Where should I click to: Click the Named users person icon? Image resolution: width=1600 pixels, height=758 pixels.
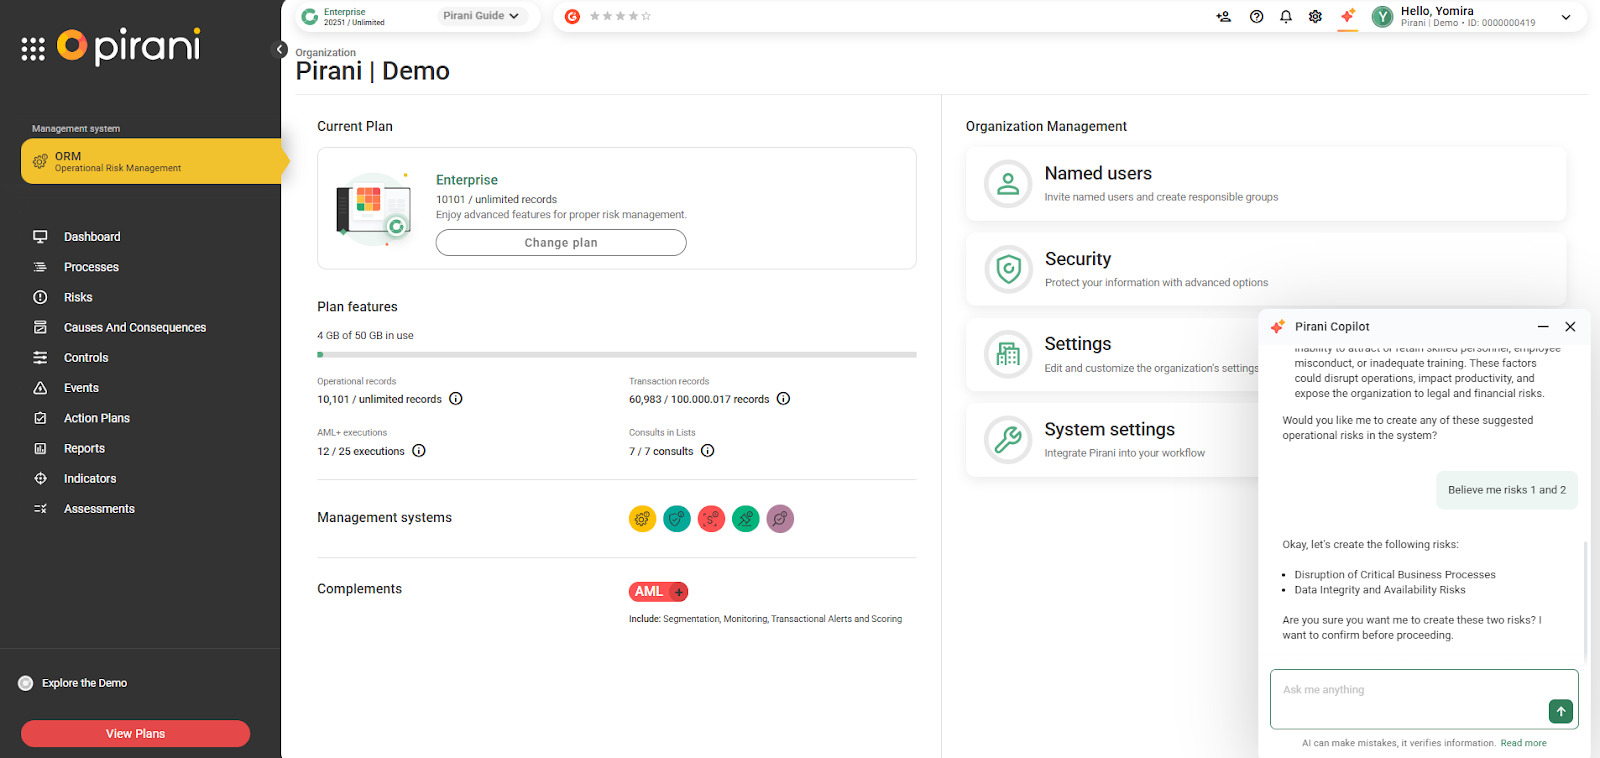[x=1008, y=184]
